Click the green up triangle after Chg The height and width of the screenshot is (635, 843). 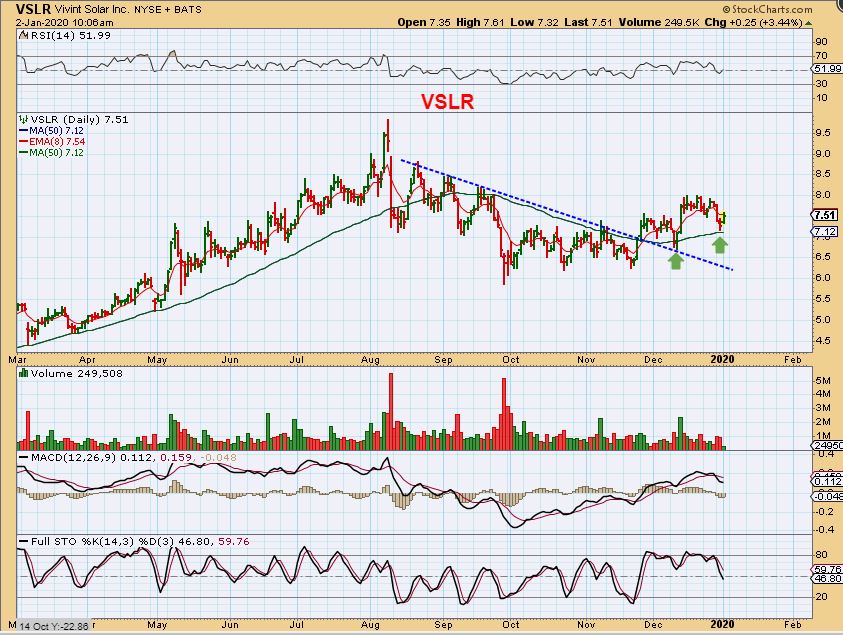809,23
